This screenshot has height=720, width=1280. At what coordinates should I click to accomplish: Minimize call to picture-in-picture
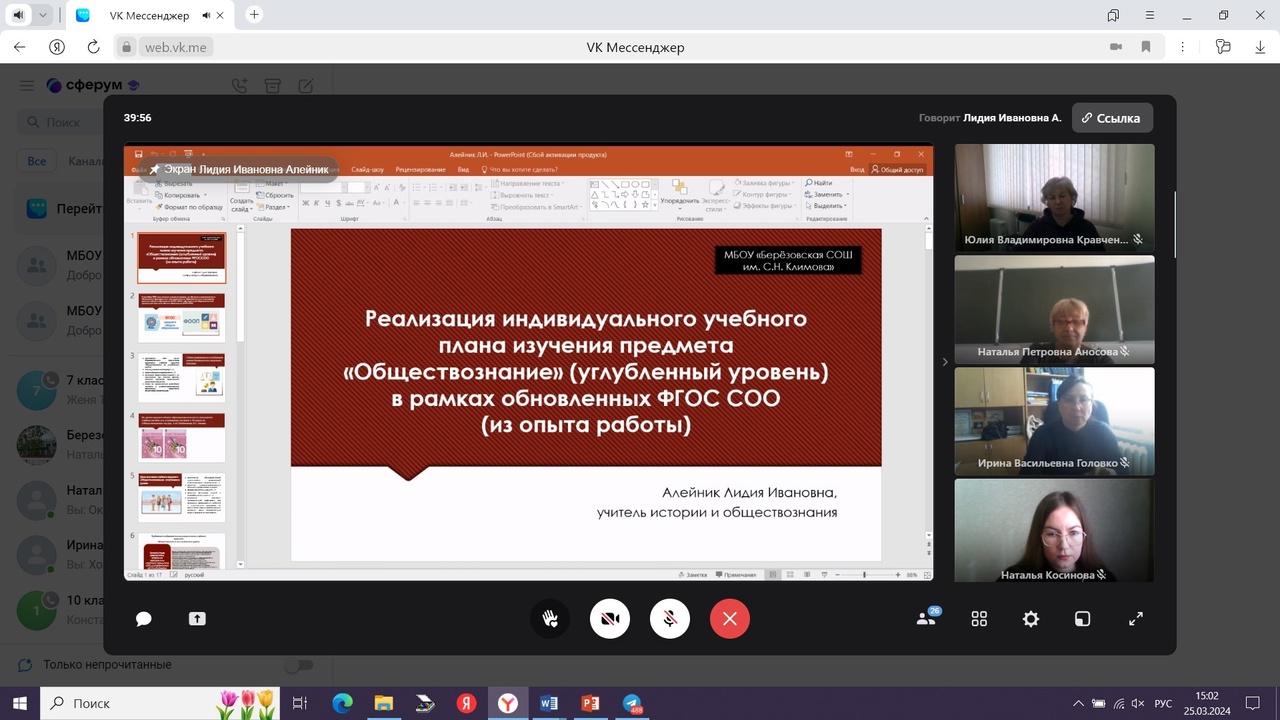pyautogui.click(x=1082, y=619)
